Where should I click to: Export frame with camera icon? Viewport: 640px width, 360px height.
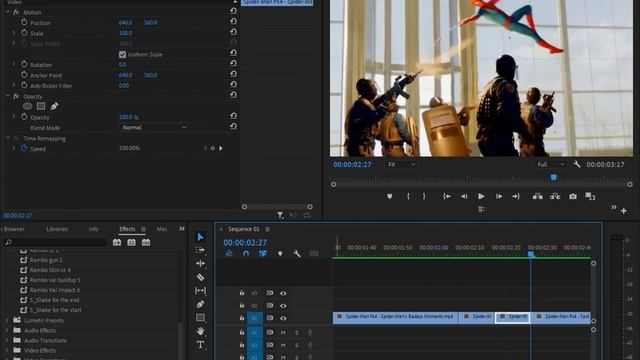pos(573,196)
